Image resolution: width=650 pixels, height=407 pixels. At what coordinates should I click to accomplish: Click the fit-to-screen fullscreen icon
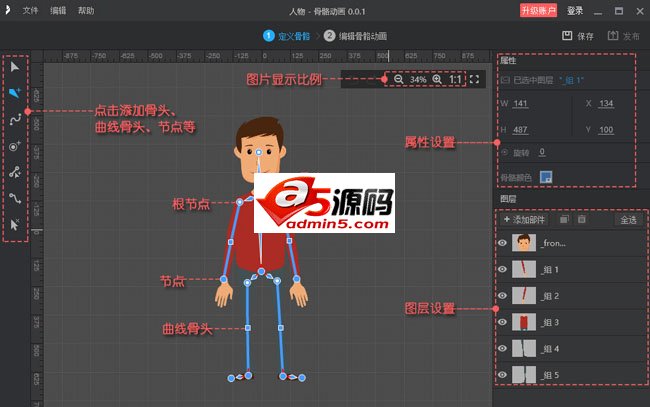(475, 79)
